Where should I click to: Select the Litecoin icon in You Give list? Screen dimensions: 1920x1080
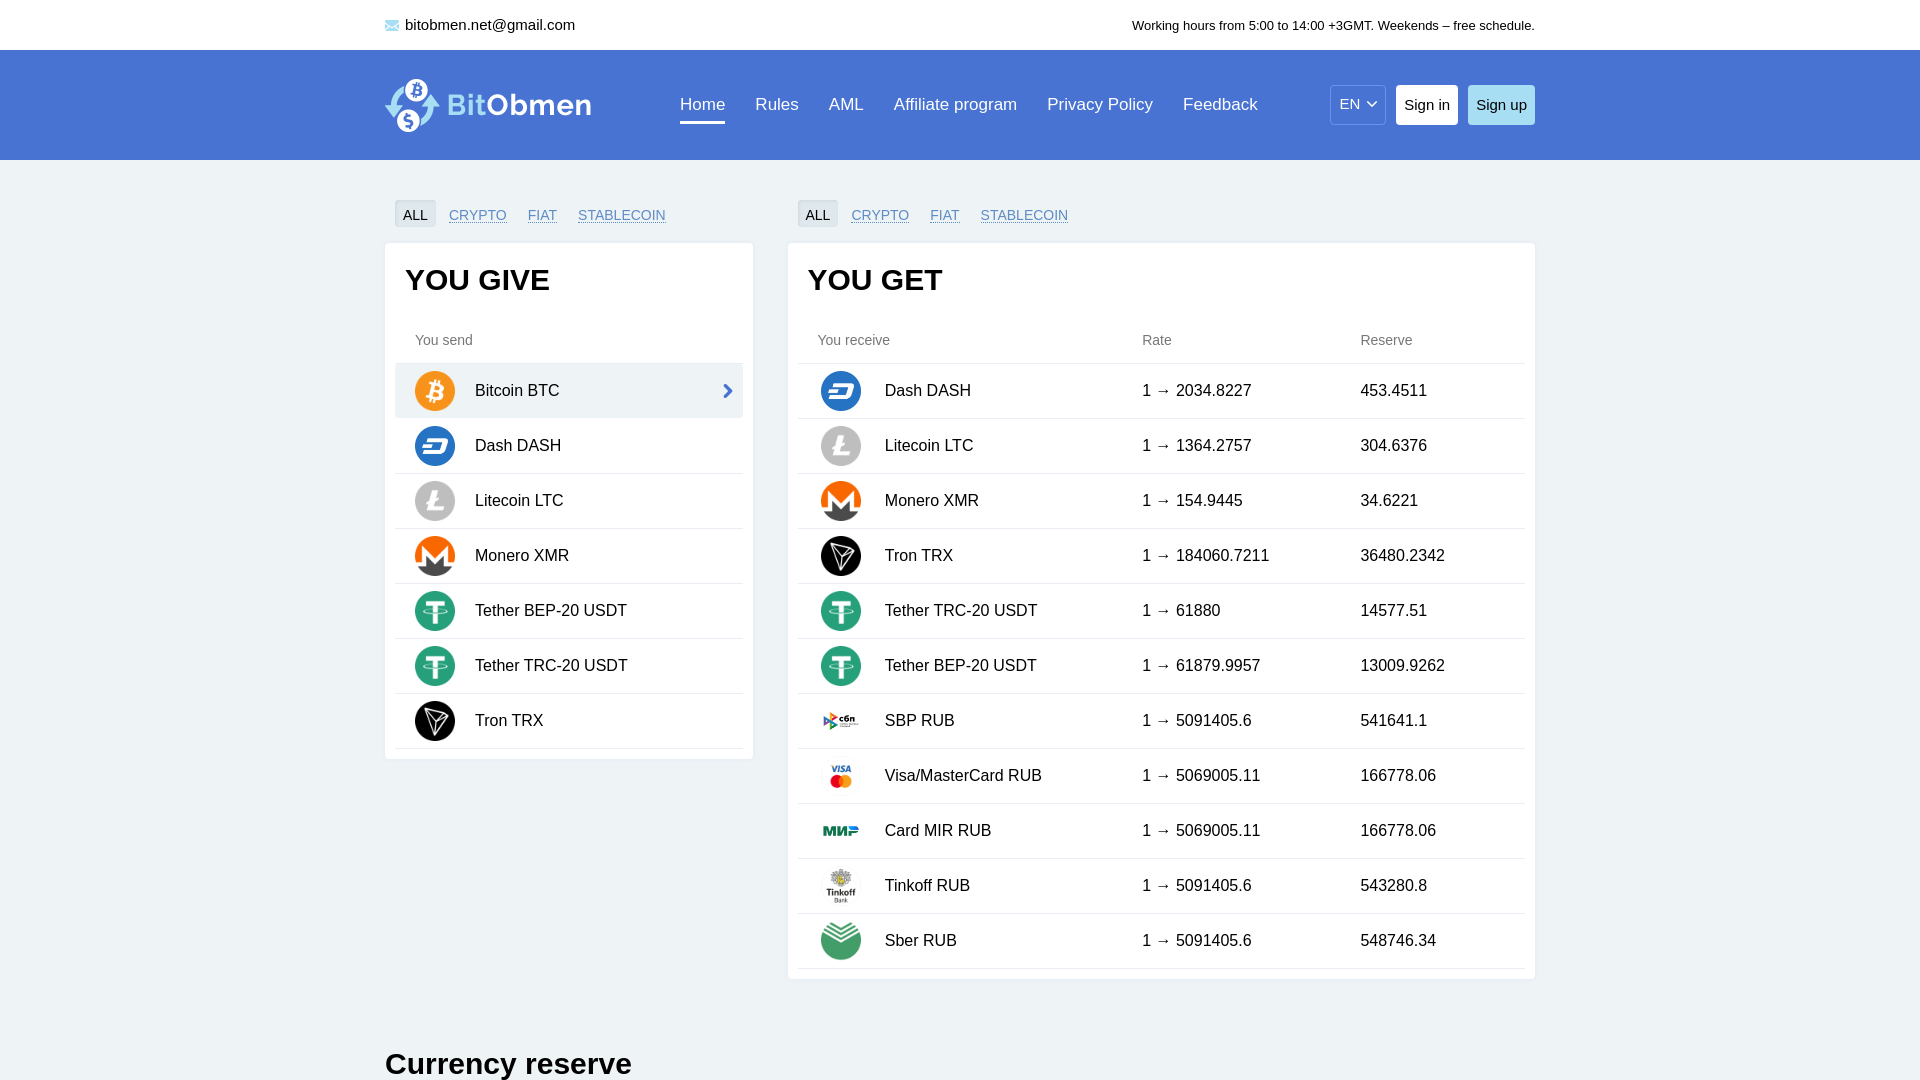click(435, 501)
